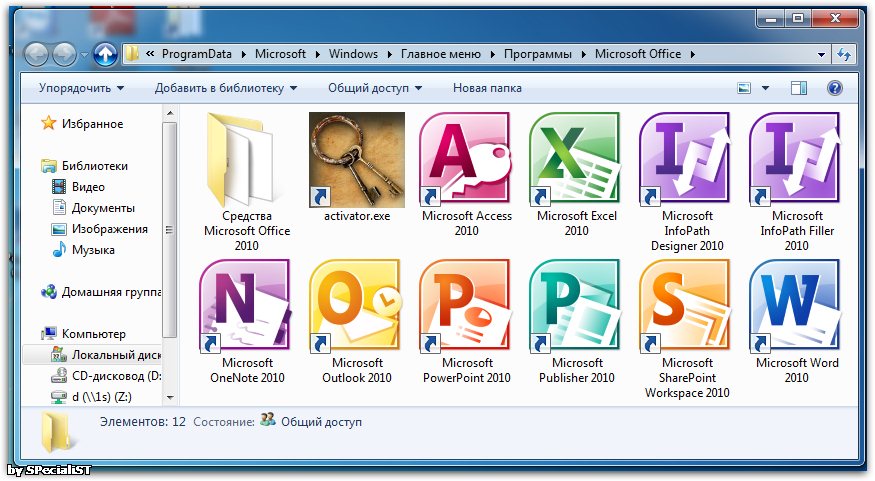Open Help with the question mark icon
Screen dimensions: 875x481
pyautogui.click(x=835, y=88)
